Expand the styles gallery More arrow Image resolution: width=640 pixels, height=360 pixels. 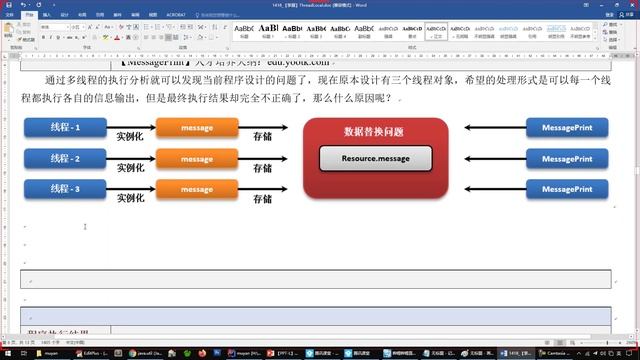pyautogui.click(x=595, y=39)
